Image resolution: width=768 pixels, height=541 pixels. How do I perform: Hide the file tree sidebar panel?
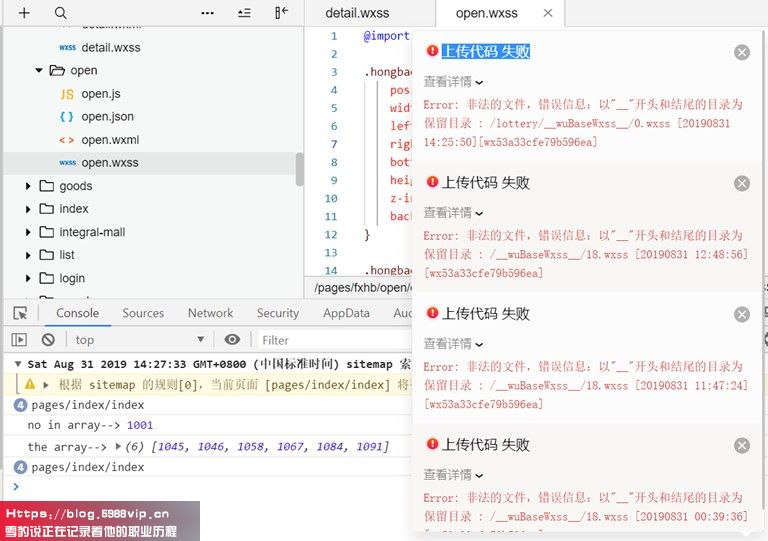281,13
